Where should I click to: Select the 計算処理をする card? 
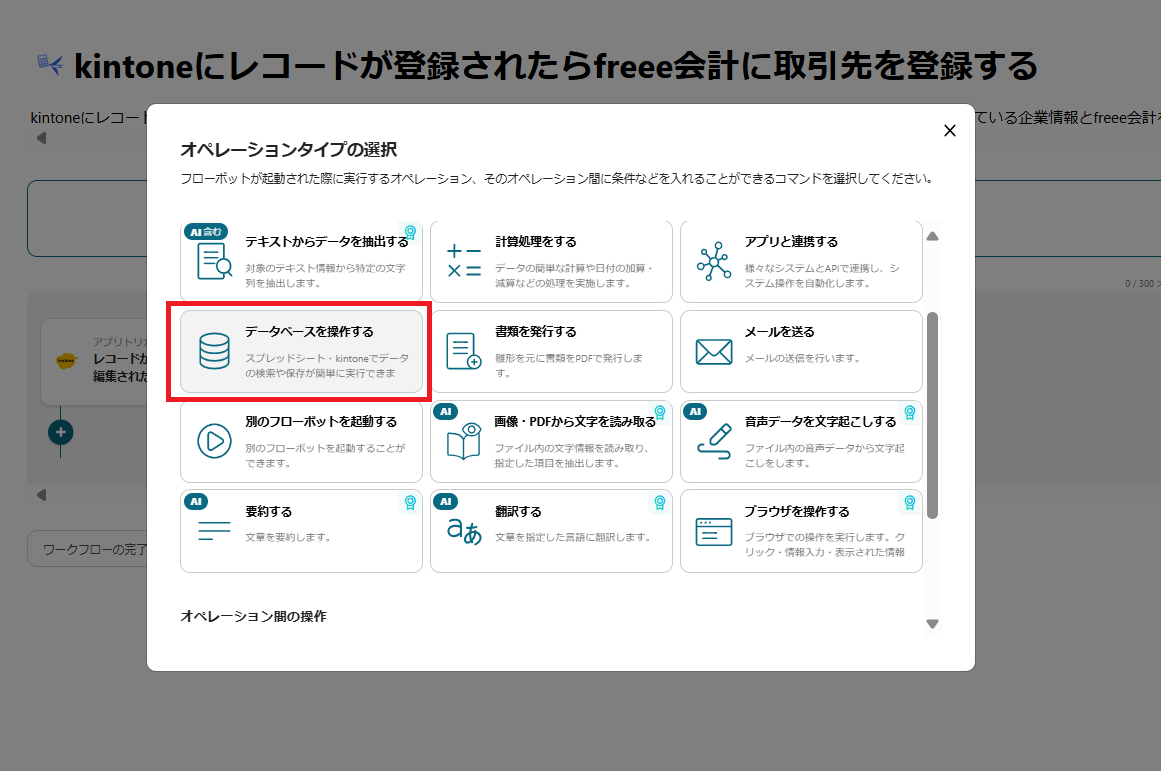[x=551, y=261]
